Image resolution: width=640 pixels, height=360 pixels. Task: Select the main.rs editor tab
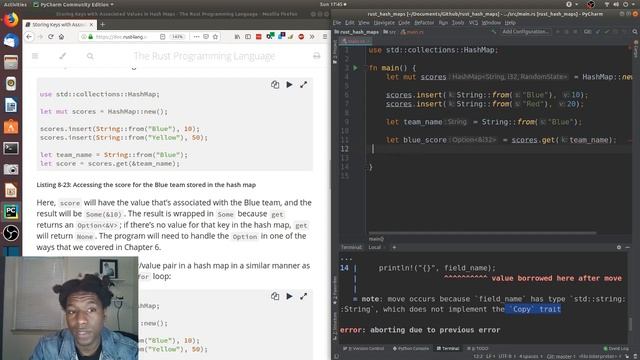tap(356, 41)
